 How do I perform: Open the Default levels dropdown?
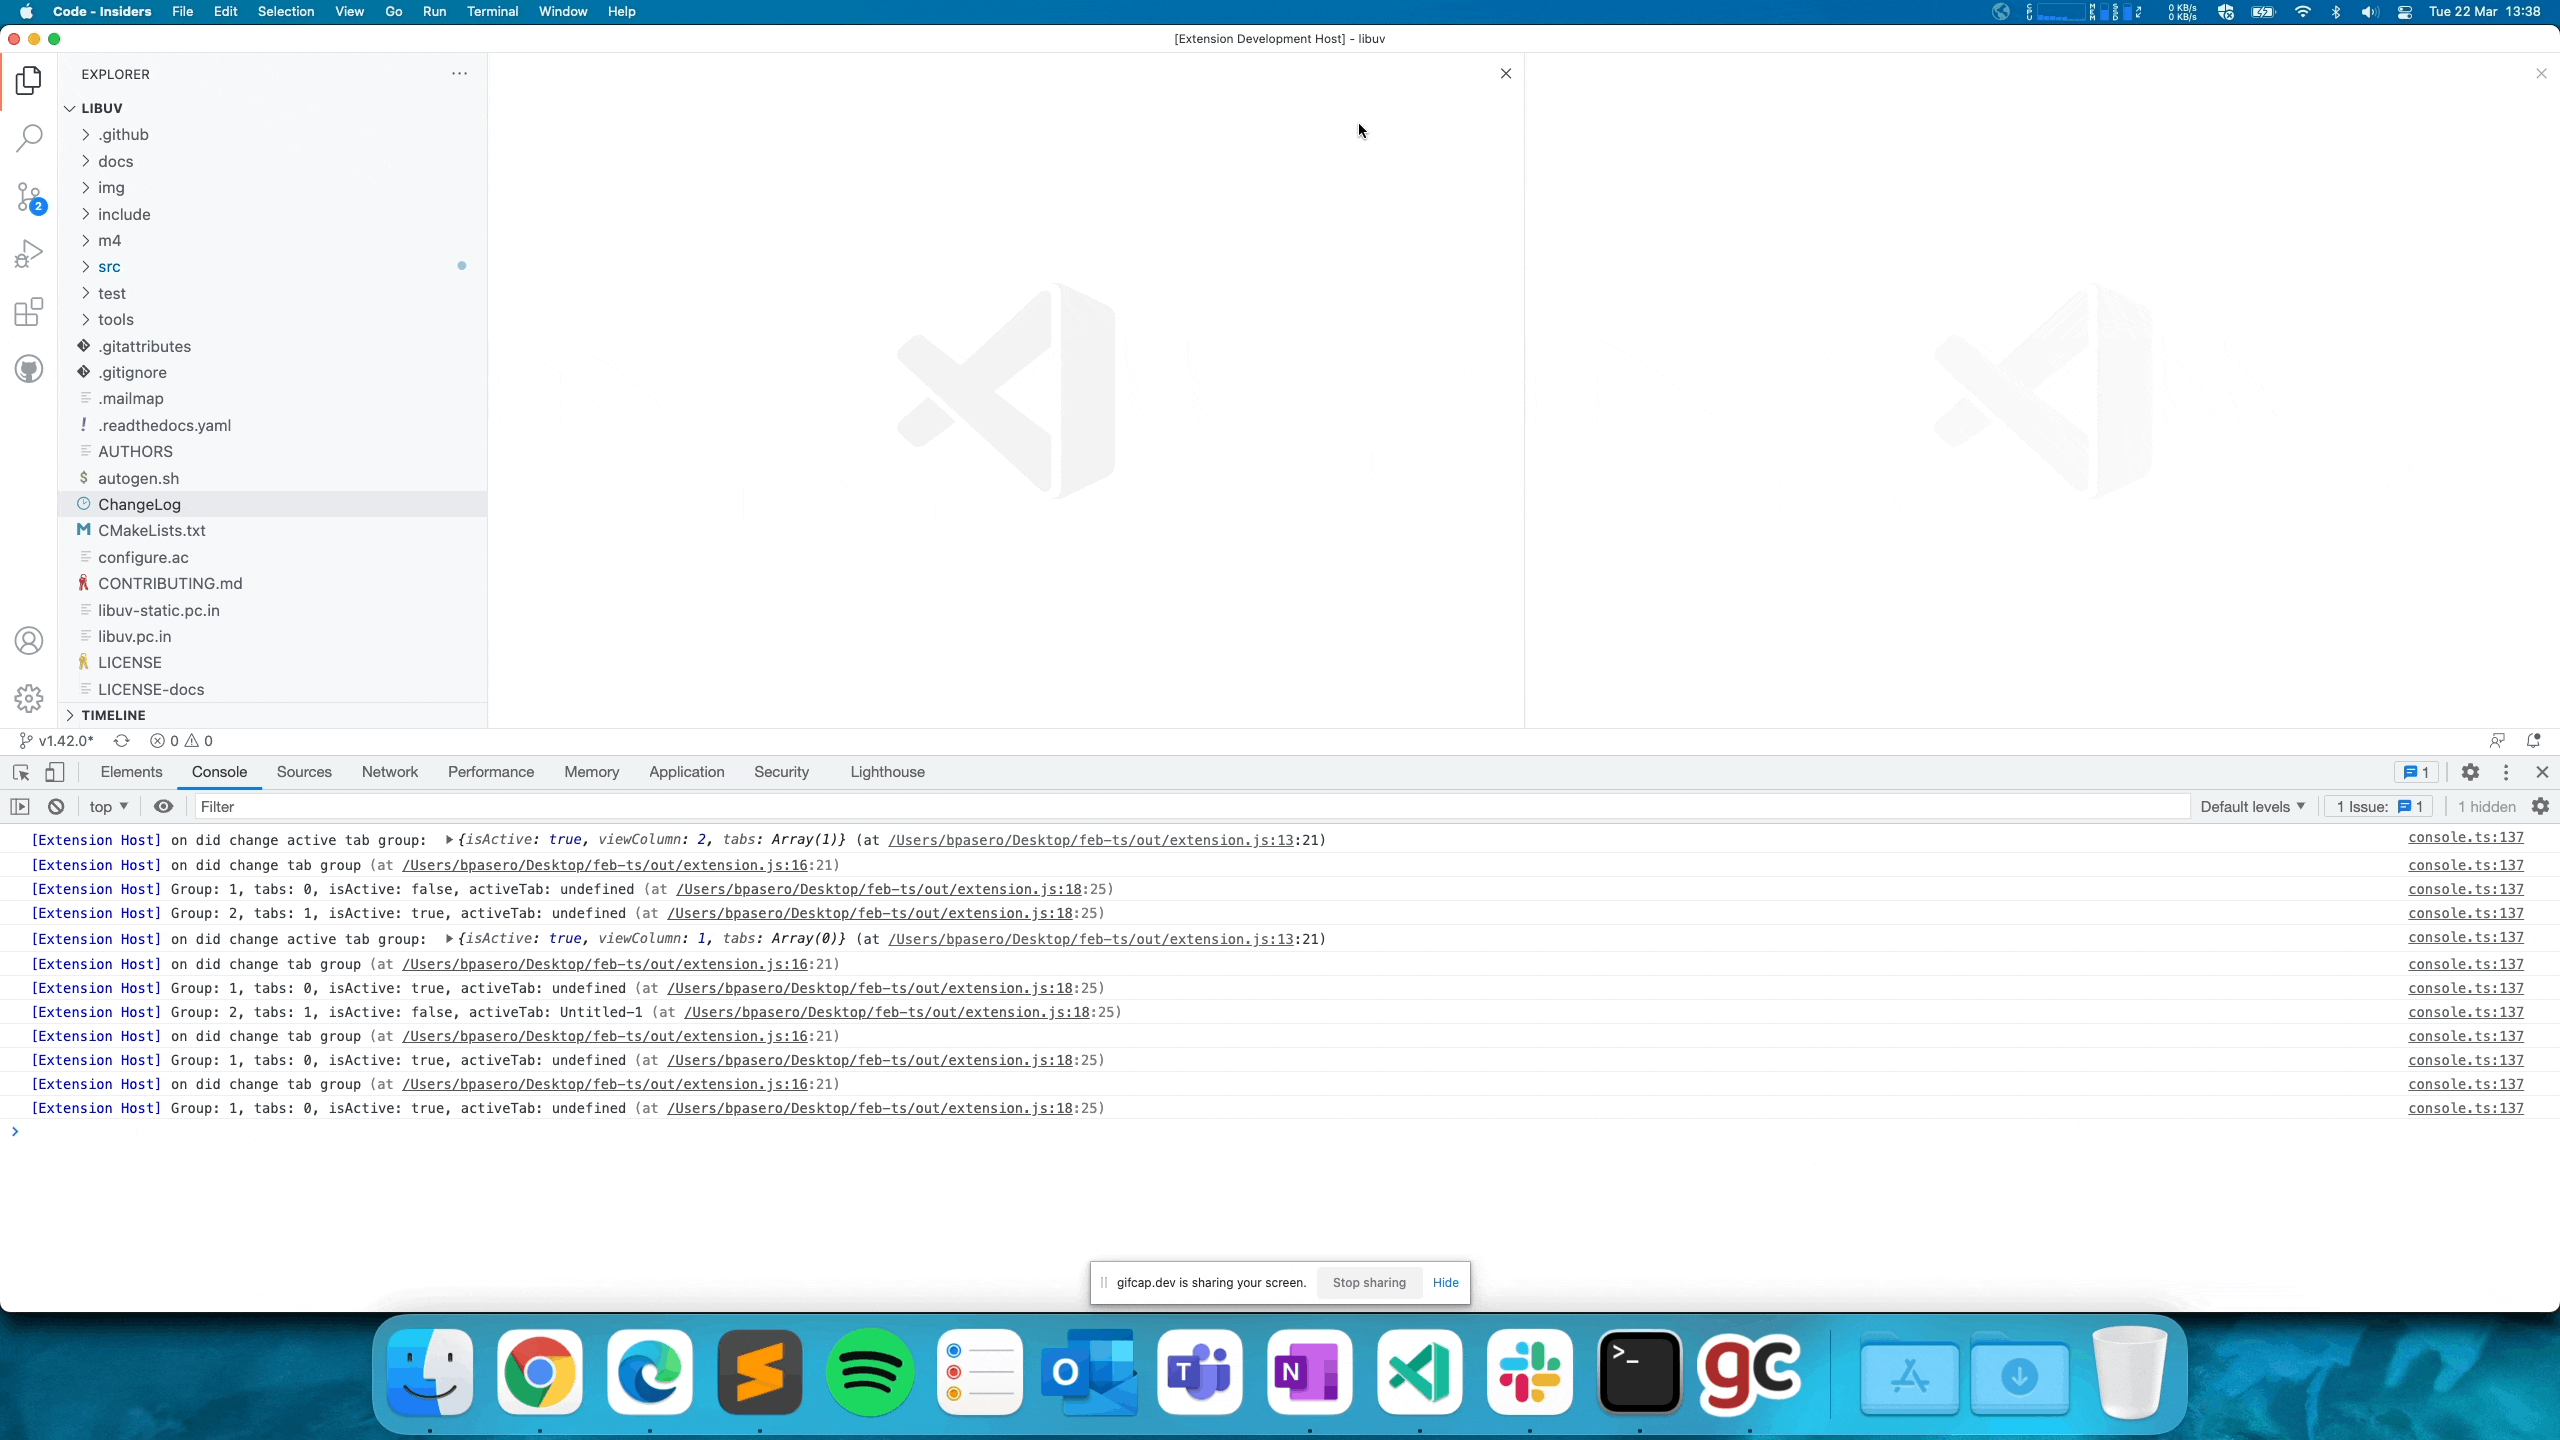[x=2251, y=806]
